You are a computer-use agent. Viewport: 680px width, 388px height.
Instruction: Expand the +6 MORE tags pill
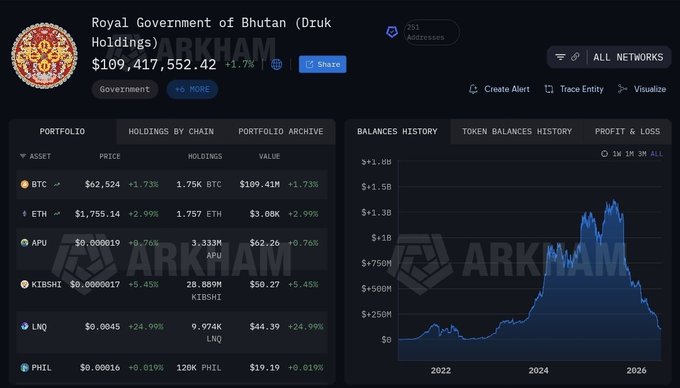point(192,89)
